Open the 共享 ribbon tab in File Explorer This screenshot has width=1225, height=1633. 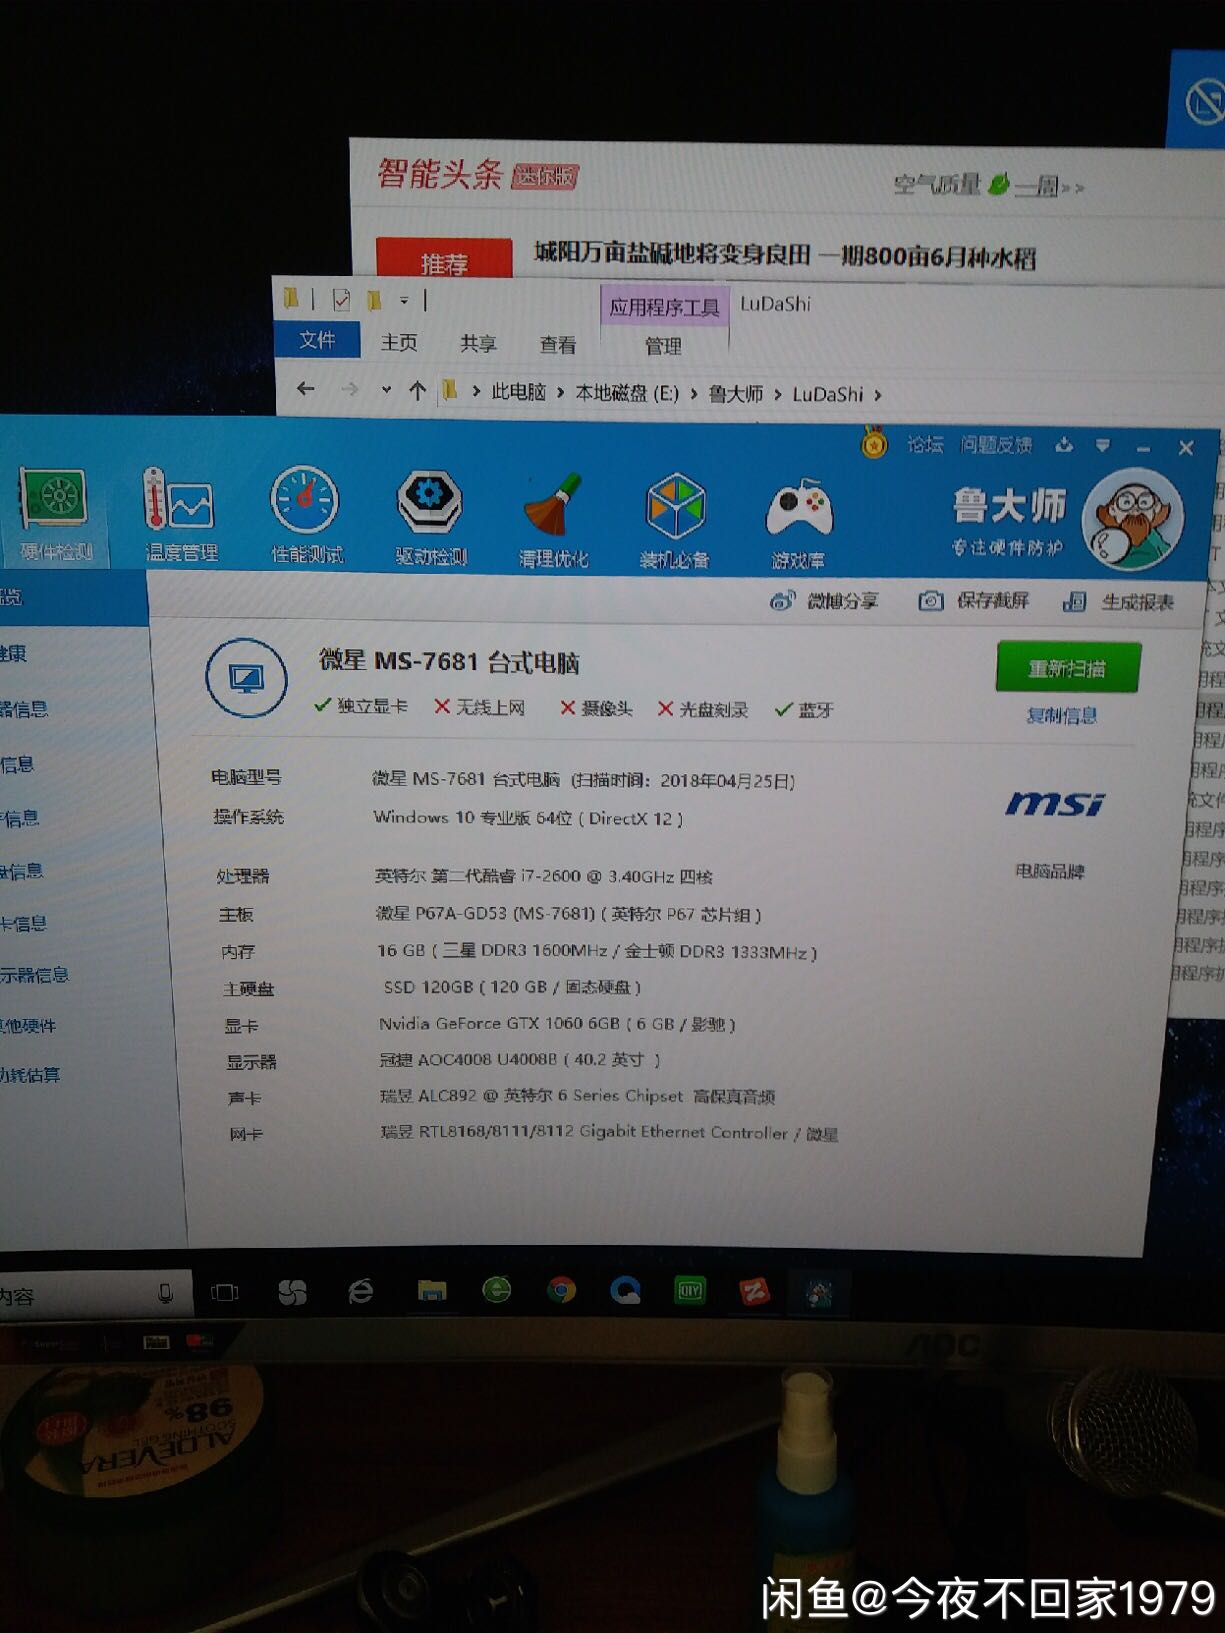[x=478, y=343]
